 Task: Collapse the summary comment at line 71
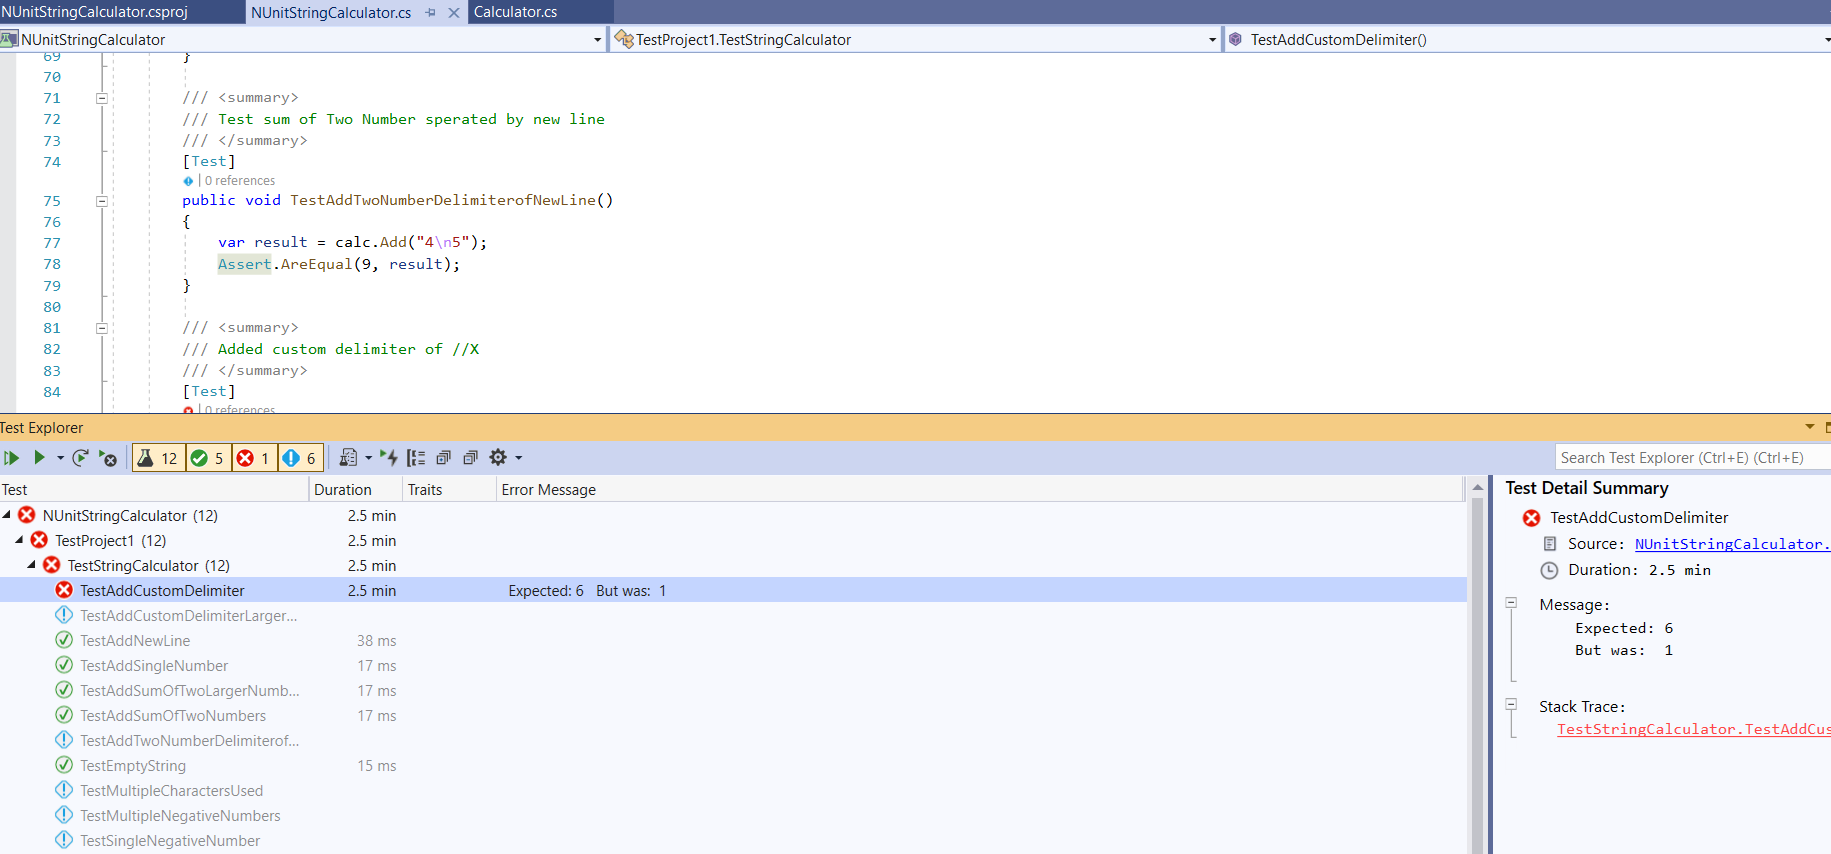(x=102, y=98)
